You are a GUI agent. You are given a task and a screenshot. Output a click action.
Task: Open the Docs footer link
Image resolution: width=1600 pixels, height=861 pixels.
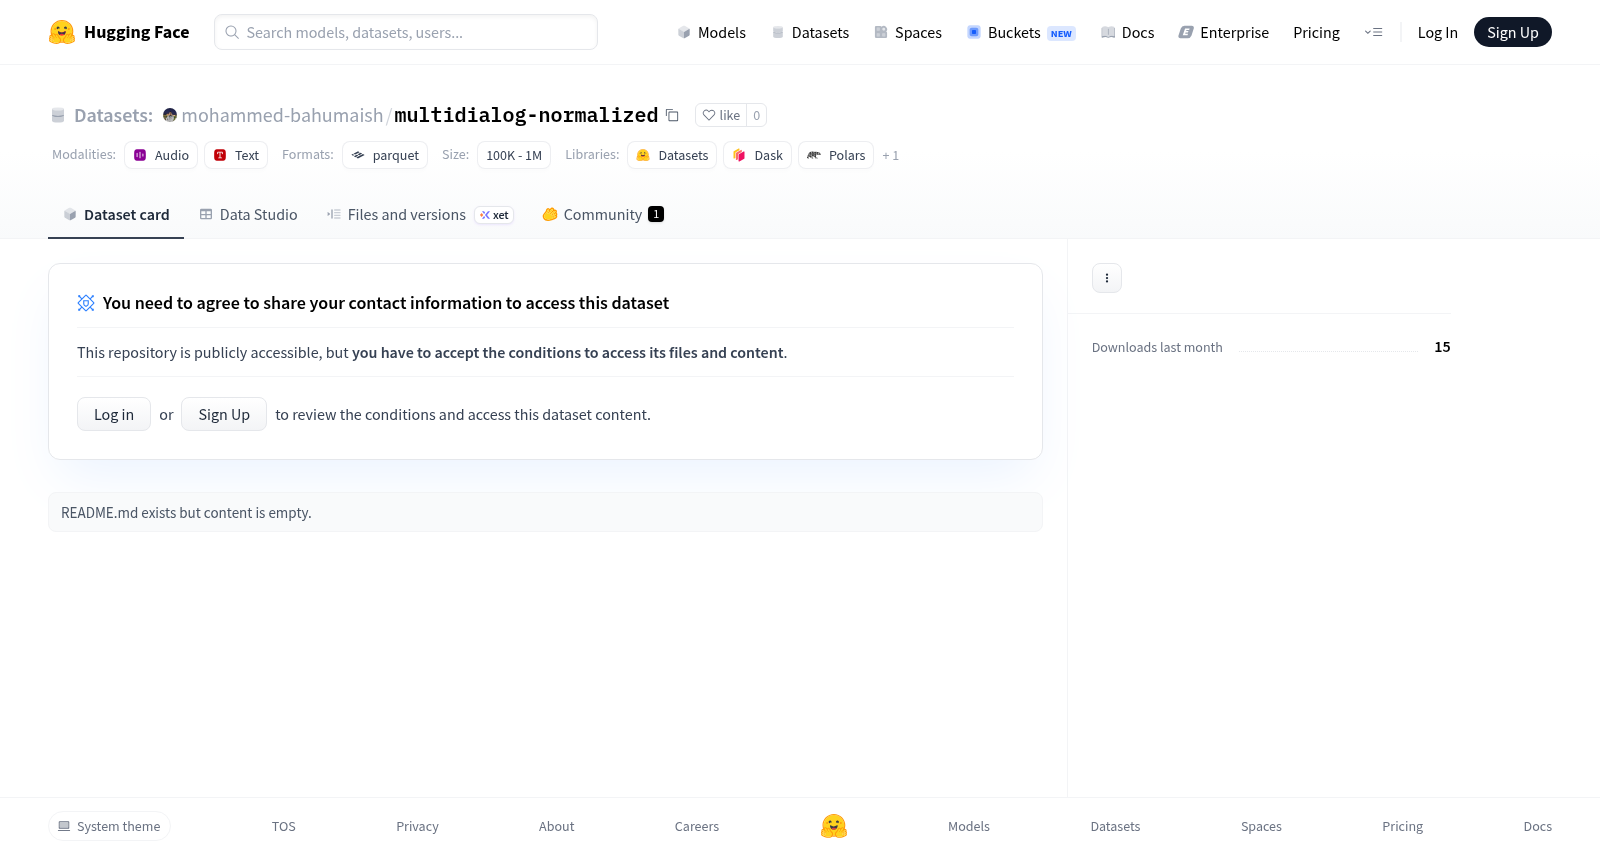1537,826
